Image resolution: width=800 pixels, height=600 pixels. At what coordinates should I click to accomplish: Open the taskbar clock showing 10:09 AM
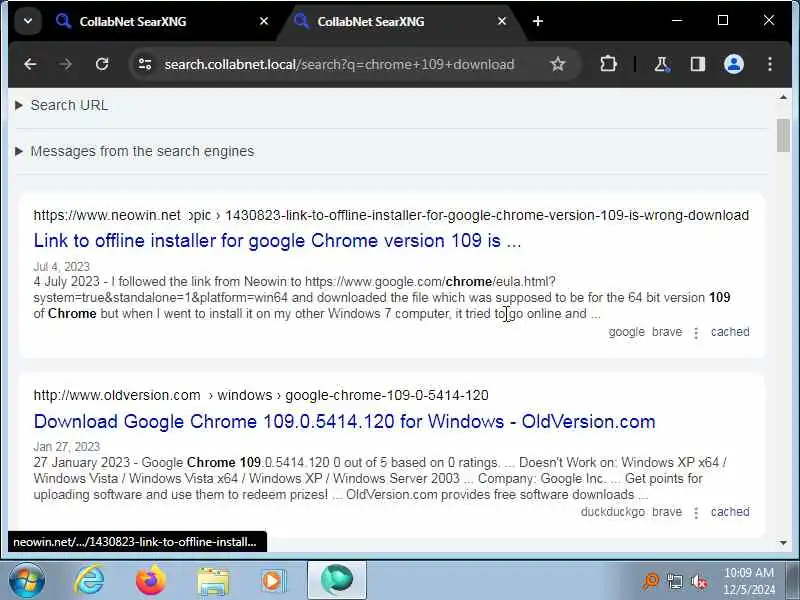749,581
